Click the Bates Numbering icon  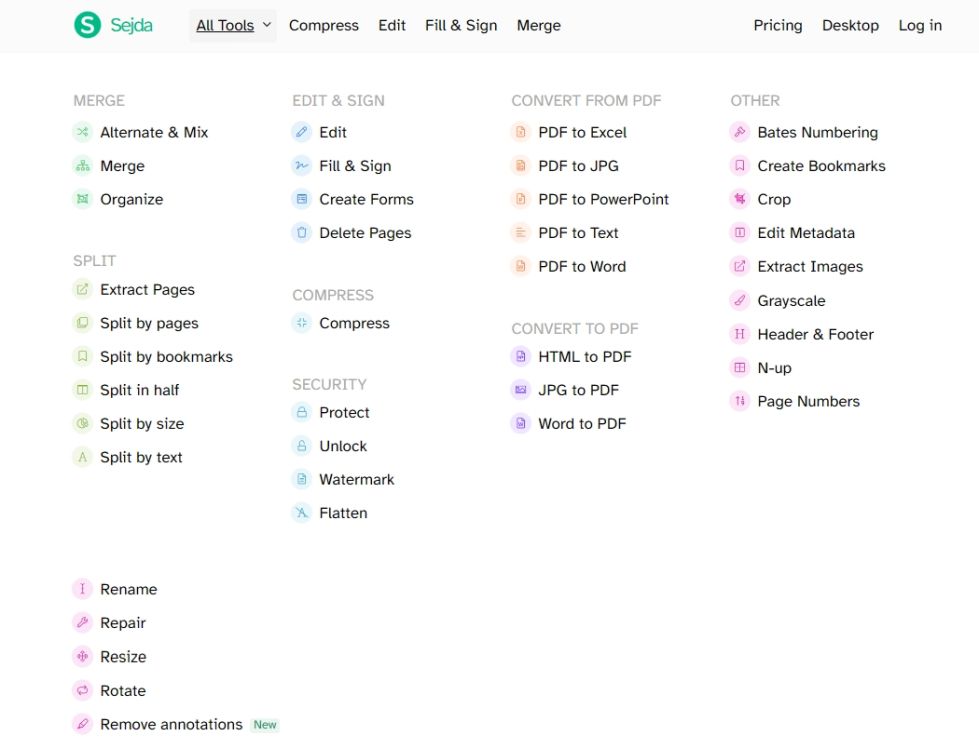[740, 132]
